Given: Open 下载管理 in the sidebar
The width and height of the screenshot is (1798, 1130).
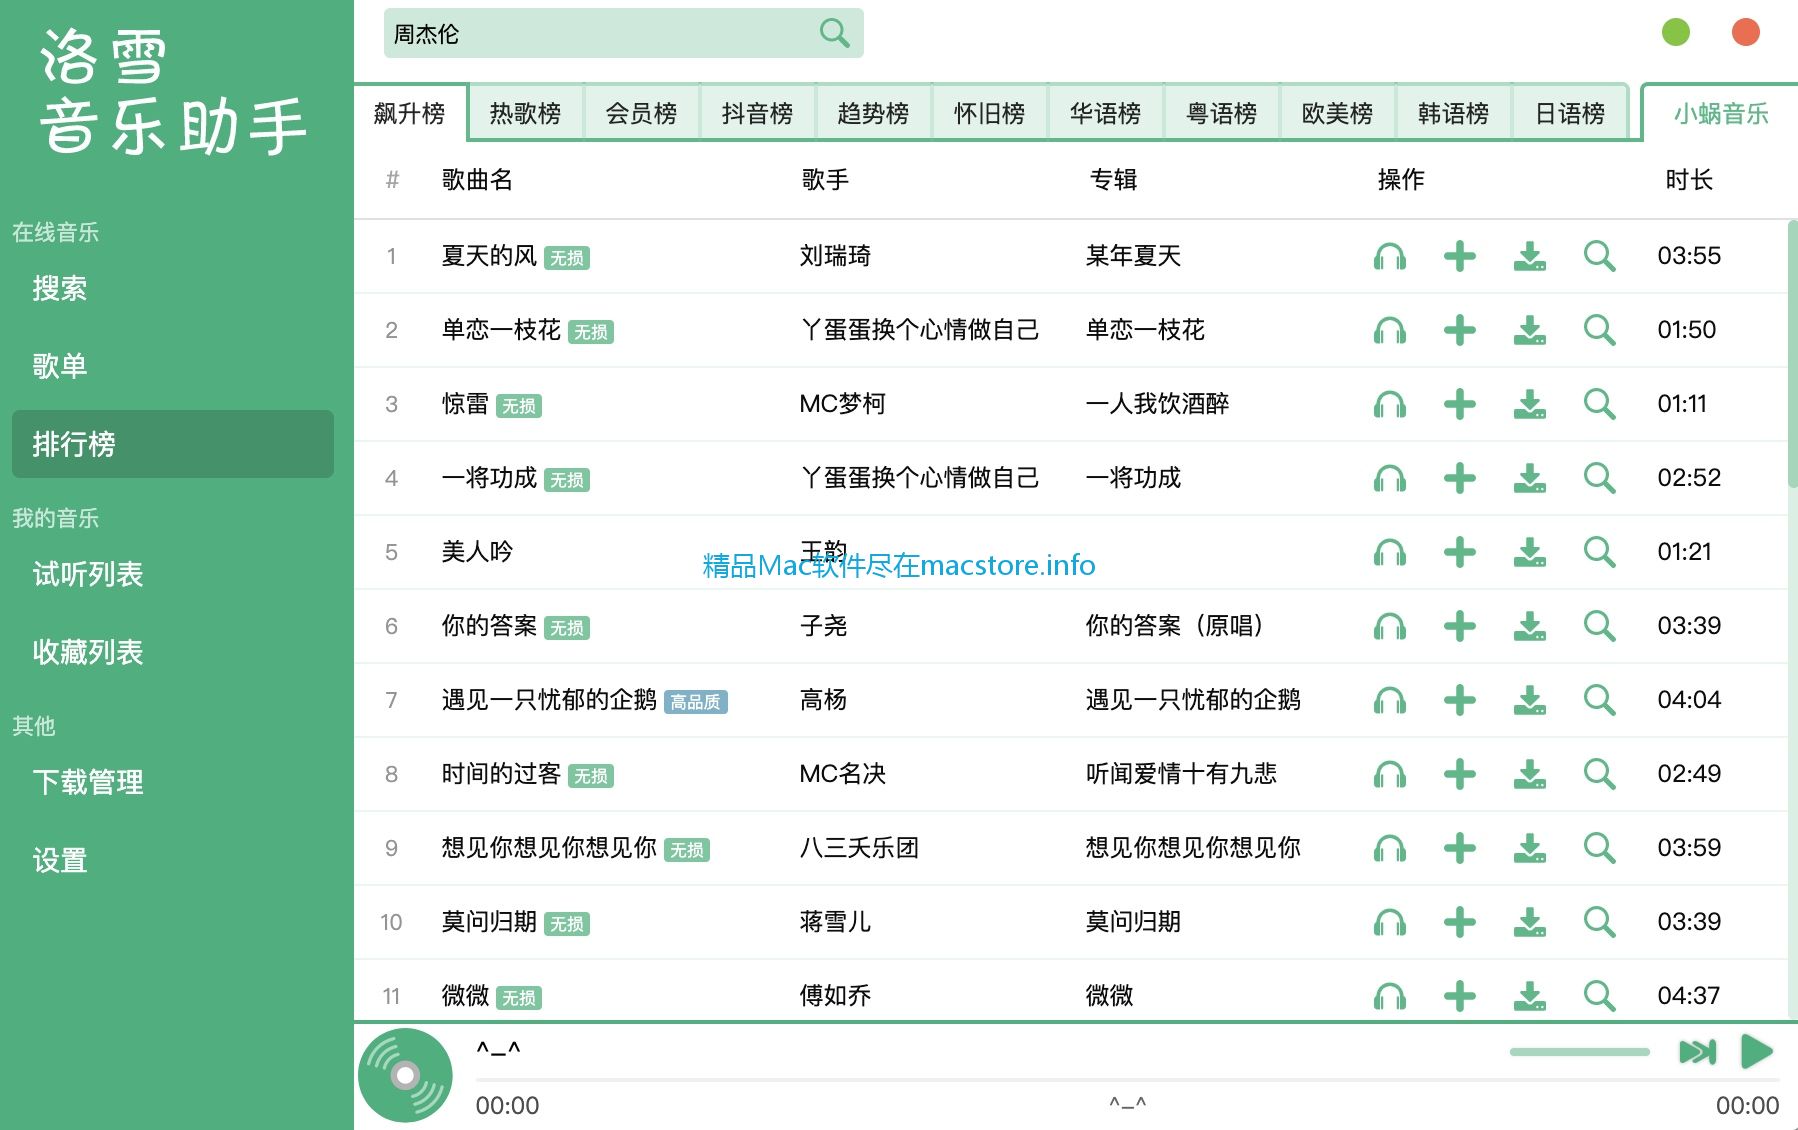Looking at the screenshot, I should click(173, 782).
